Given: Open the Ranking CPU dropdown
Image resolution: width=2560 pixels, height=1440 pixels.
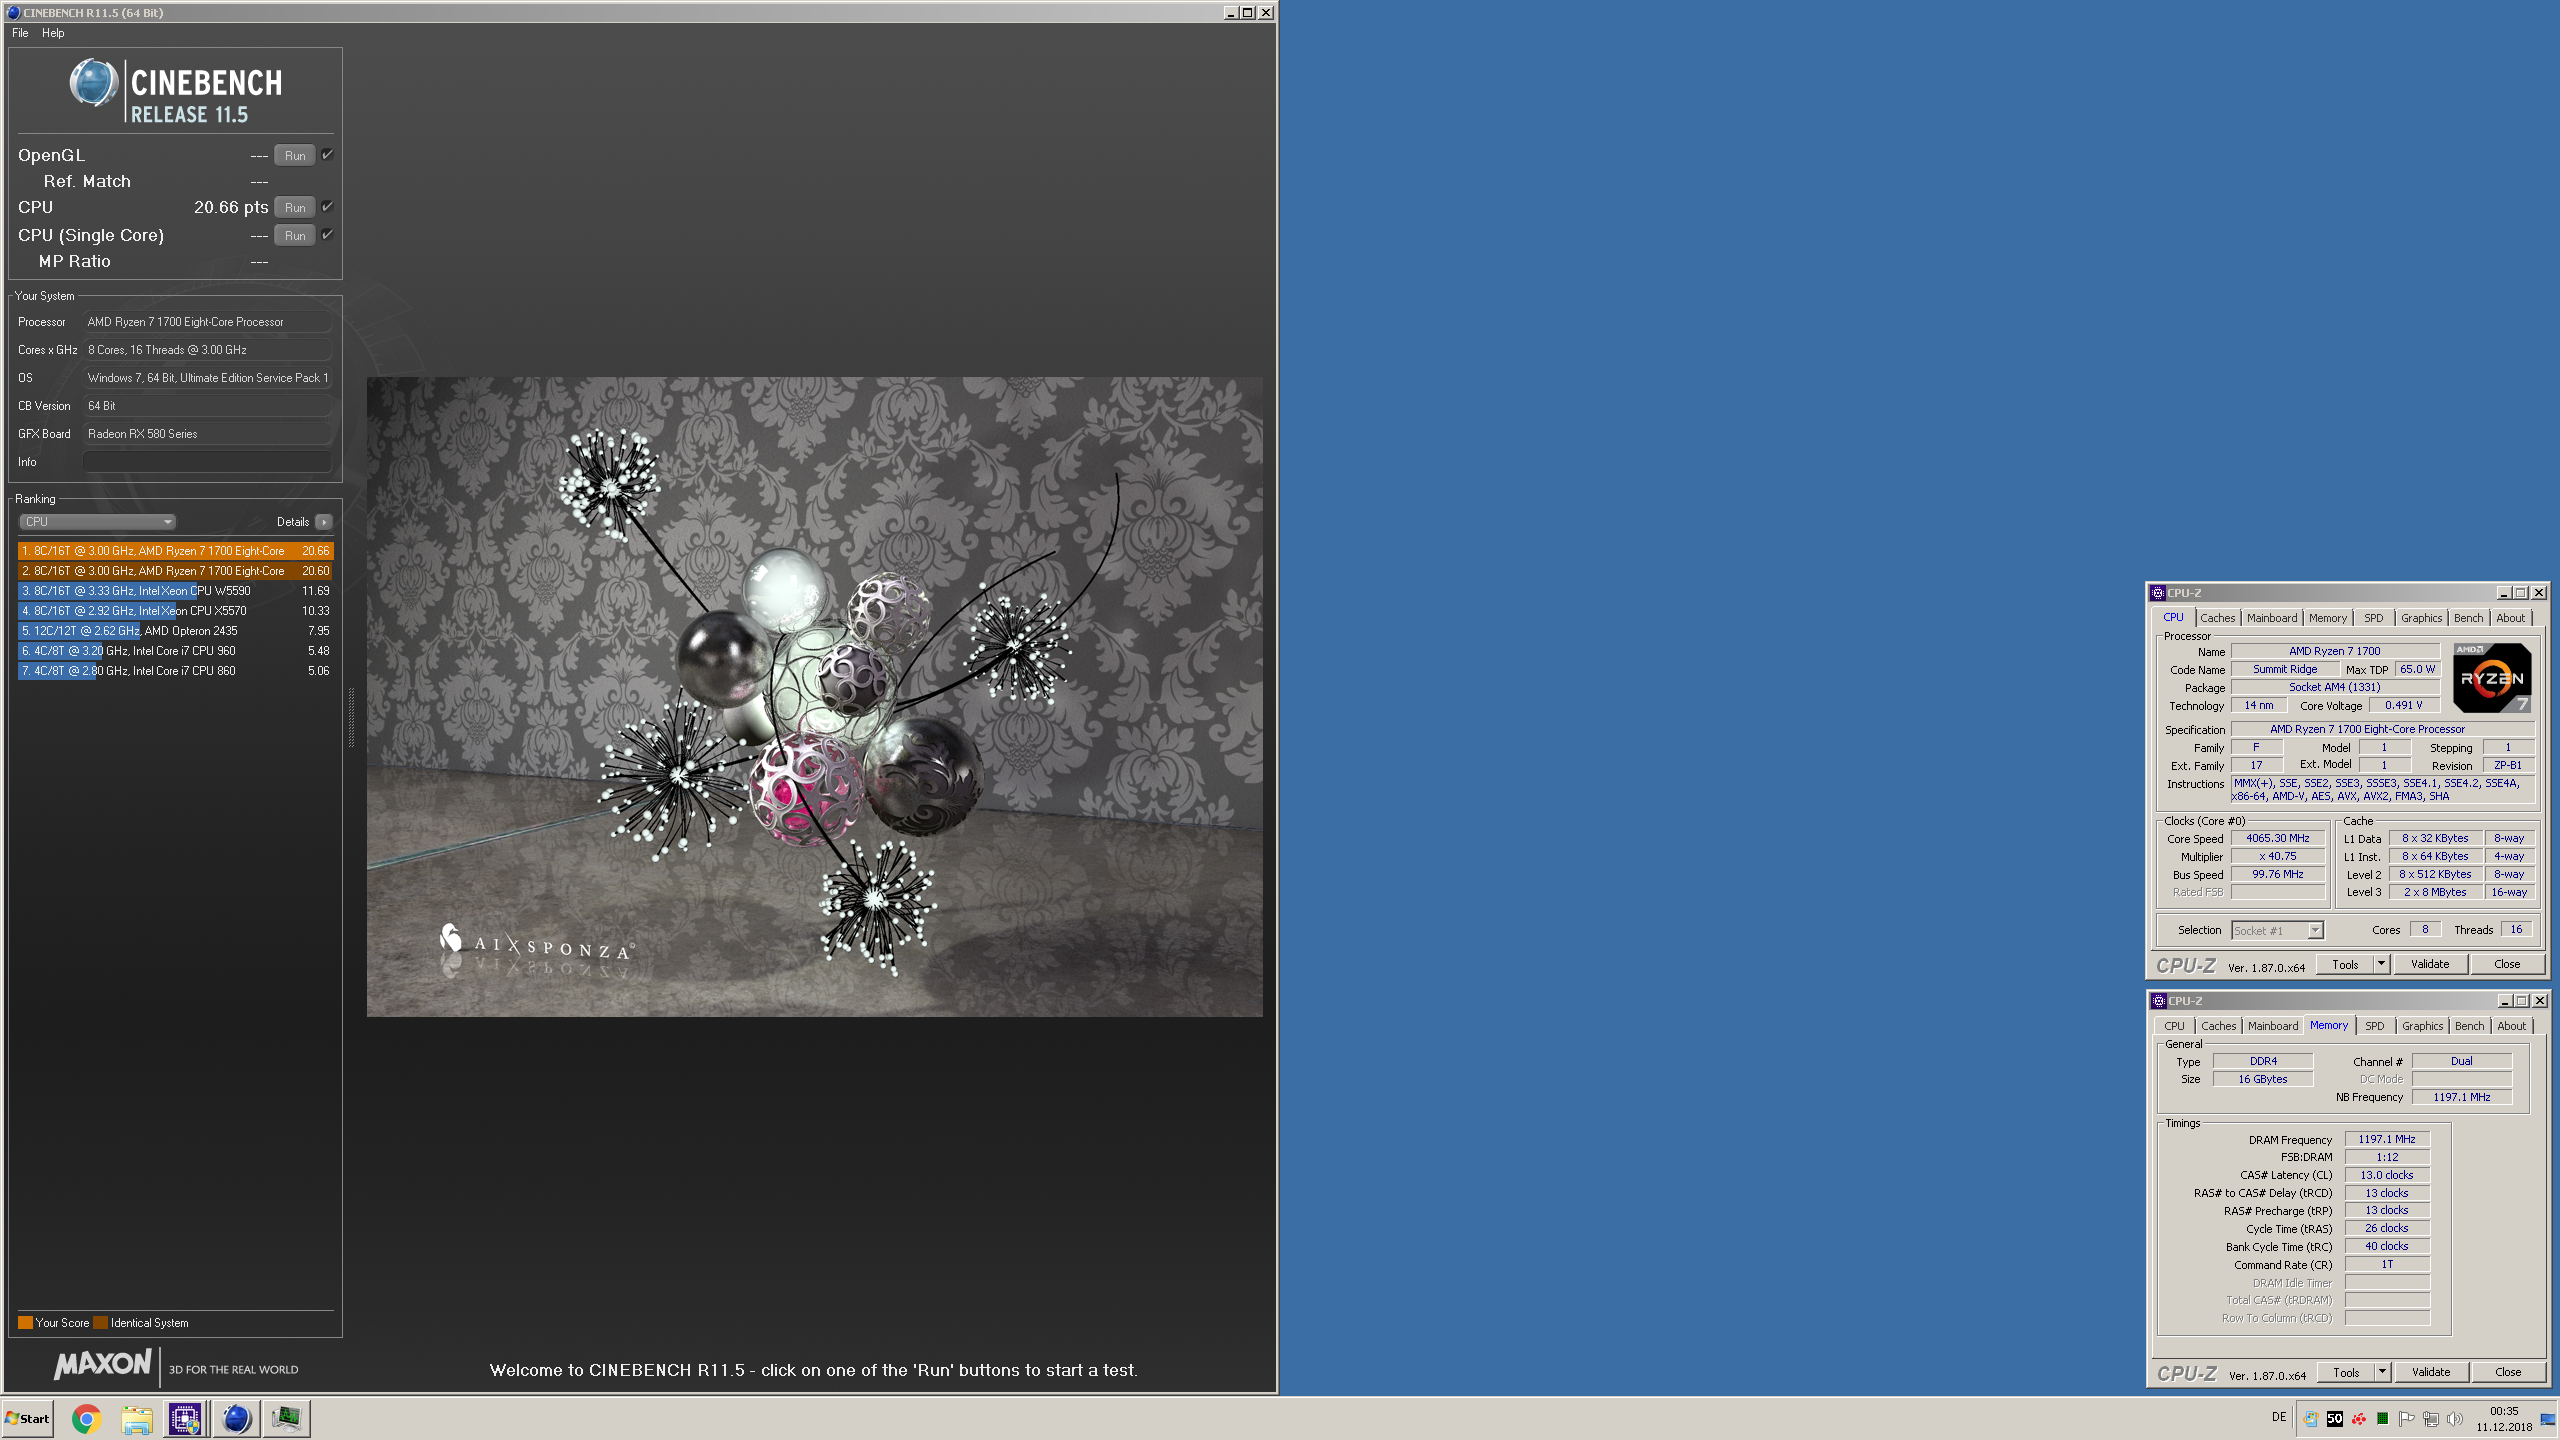Looking at the screenshot, I should [97, 522].
